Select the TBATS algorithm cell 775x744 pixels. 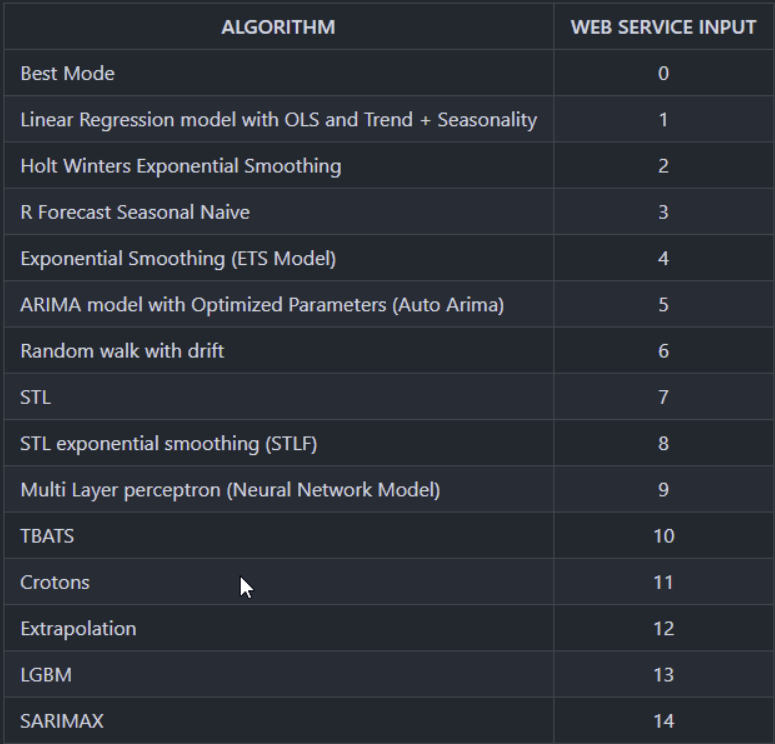pos(278,536)
